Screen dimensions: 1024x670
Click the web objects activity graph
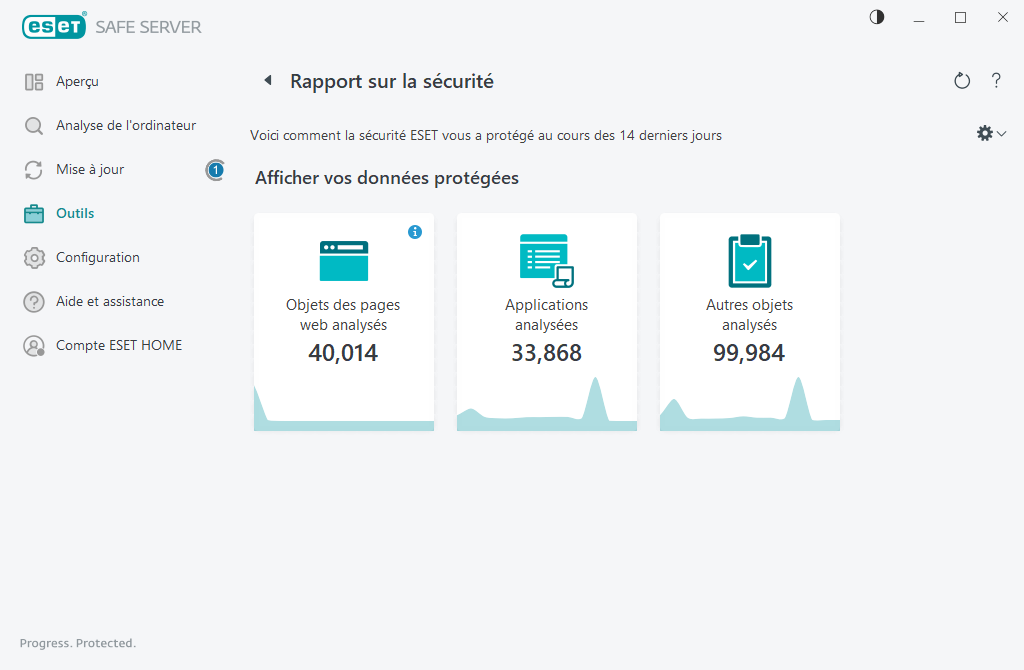pos(344,408)
